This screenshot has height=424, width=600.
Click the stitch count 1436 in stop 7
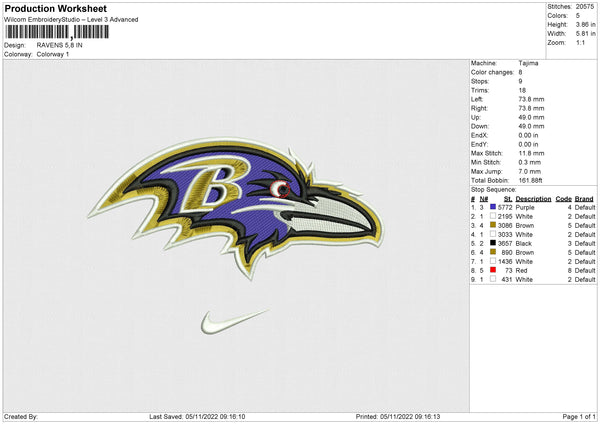click(x=505, y=262)
